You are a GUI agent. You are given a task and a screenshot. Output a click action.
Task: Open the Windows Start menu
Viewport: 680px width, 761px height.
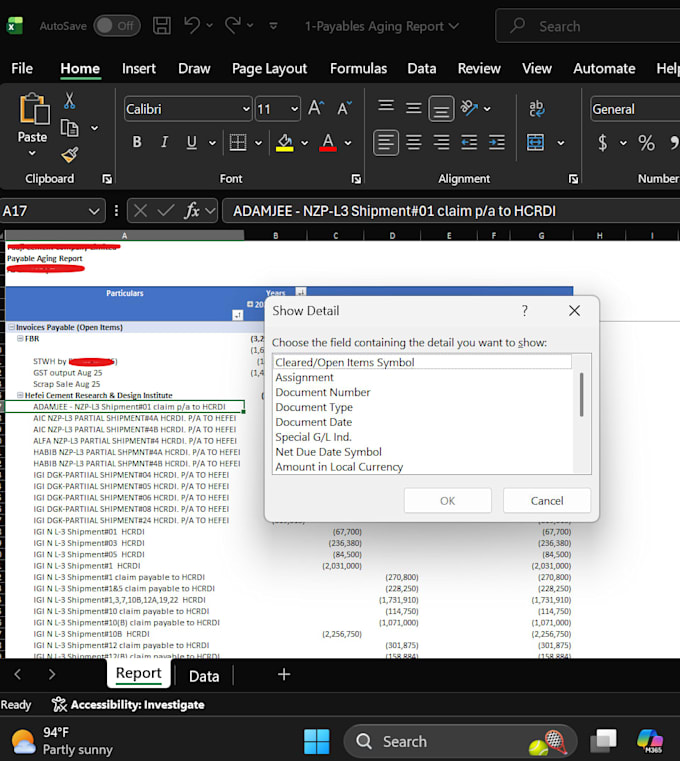316,741
